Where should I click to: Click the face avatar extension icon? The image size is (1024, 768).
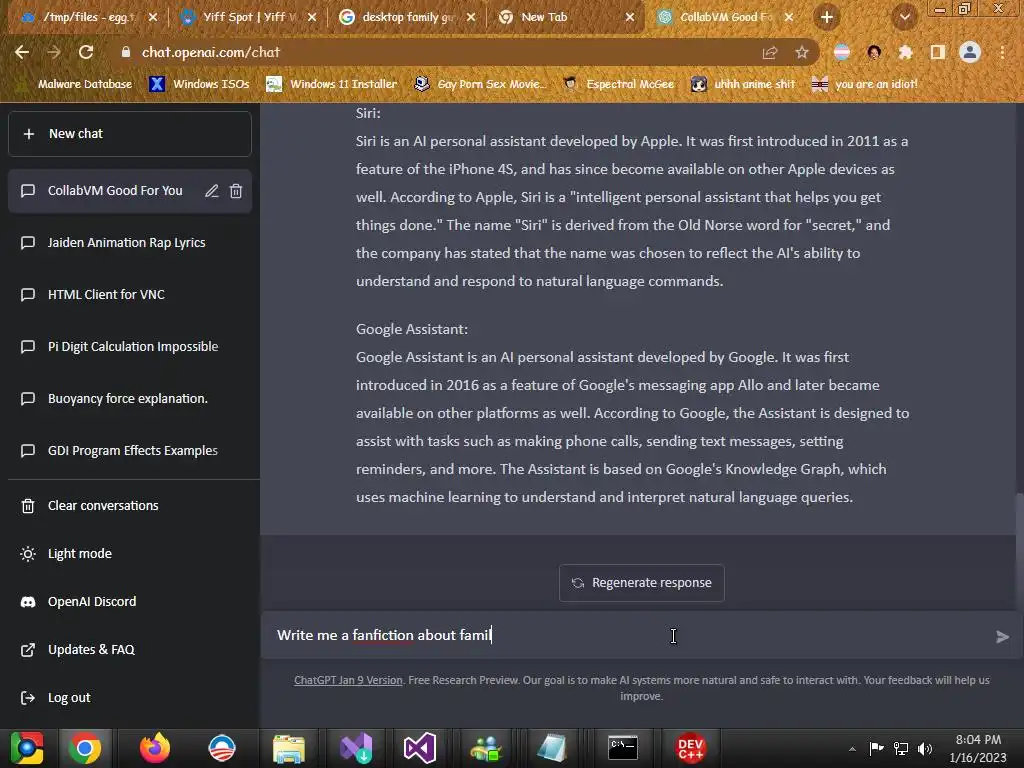874,52
